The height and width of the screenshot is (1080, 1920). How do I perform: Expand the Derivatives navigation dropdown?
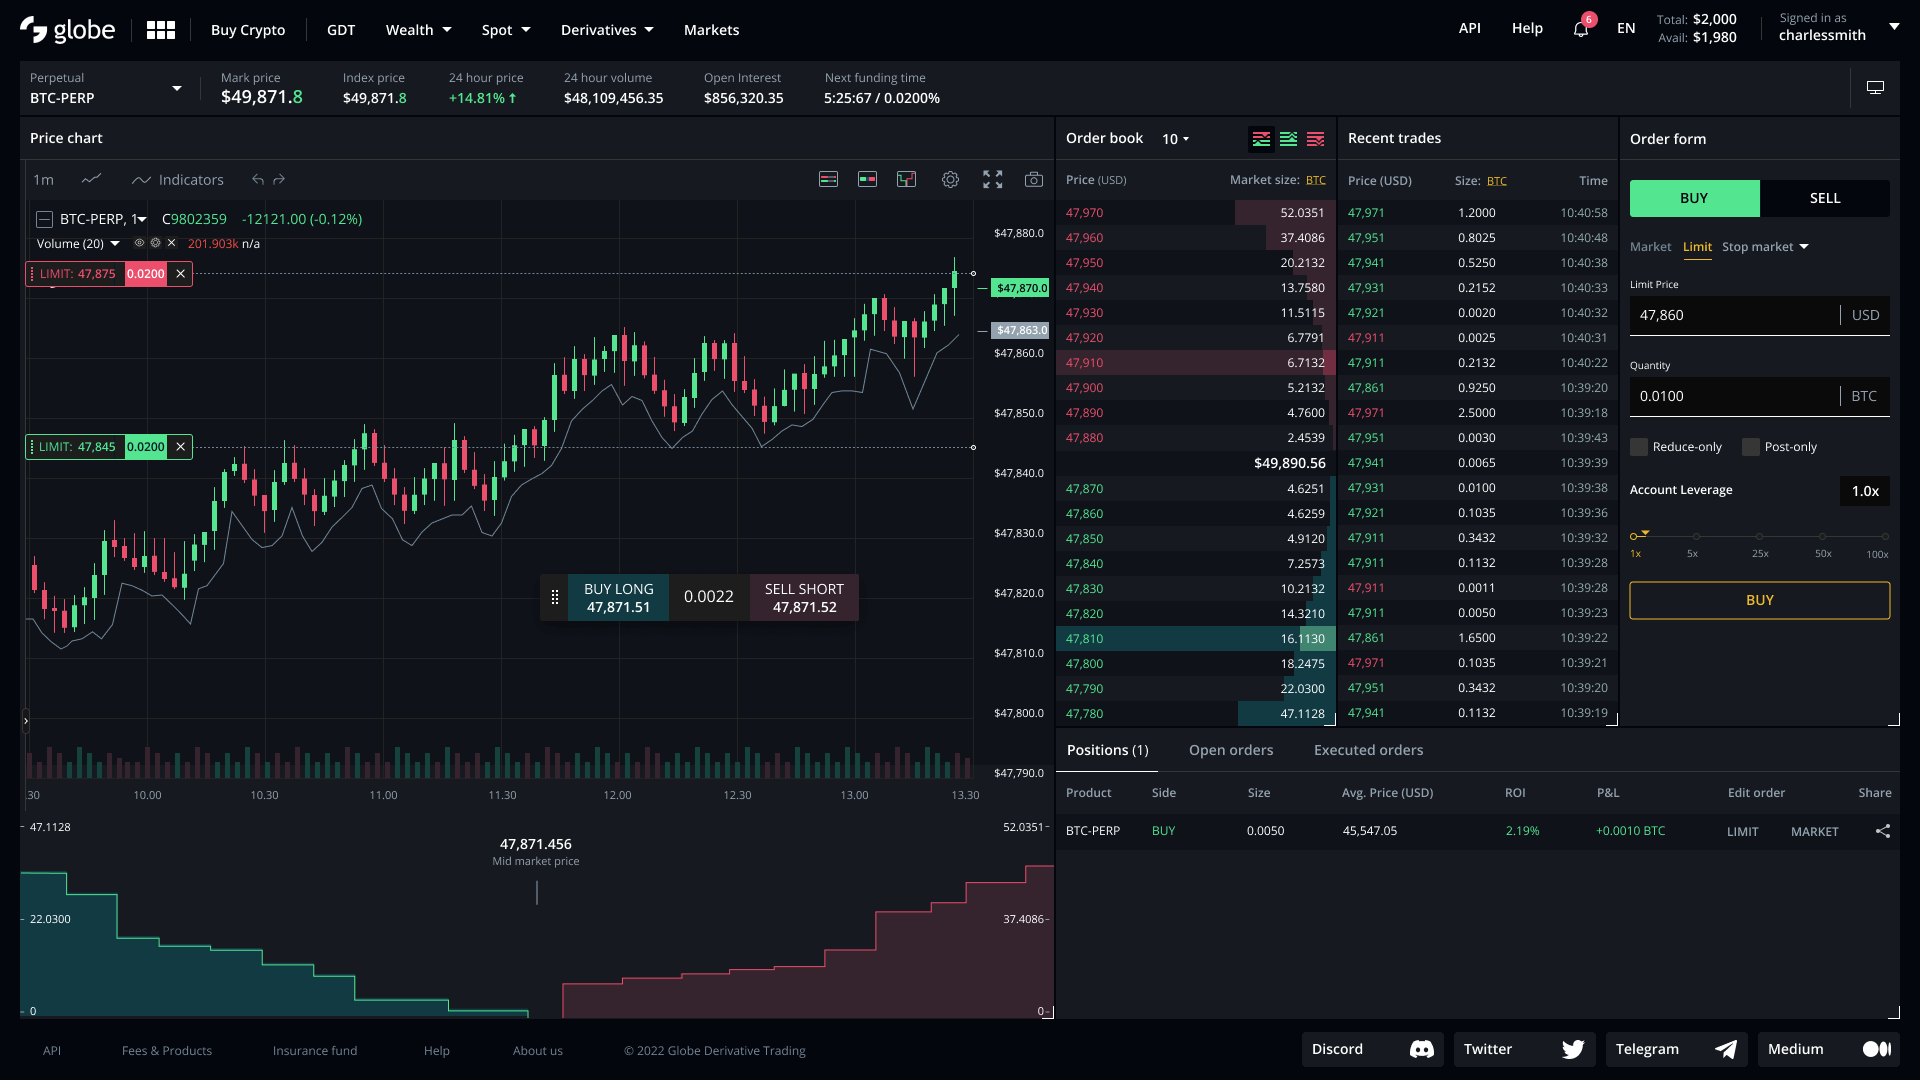605,29
